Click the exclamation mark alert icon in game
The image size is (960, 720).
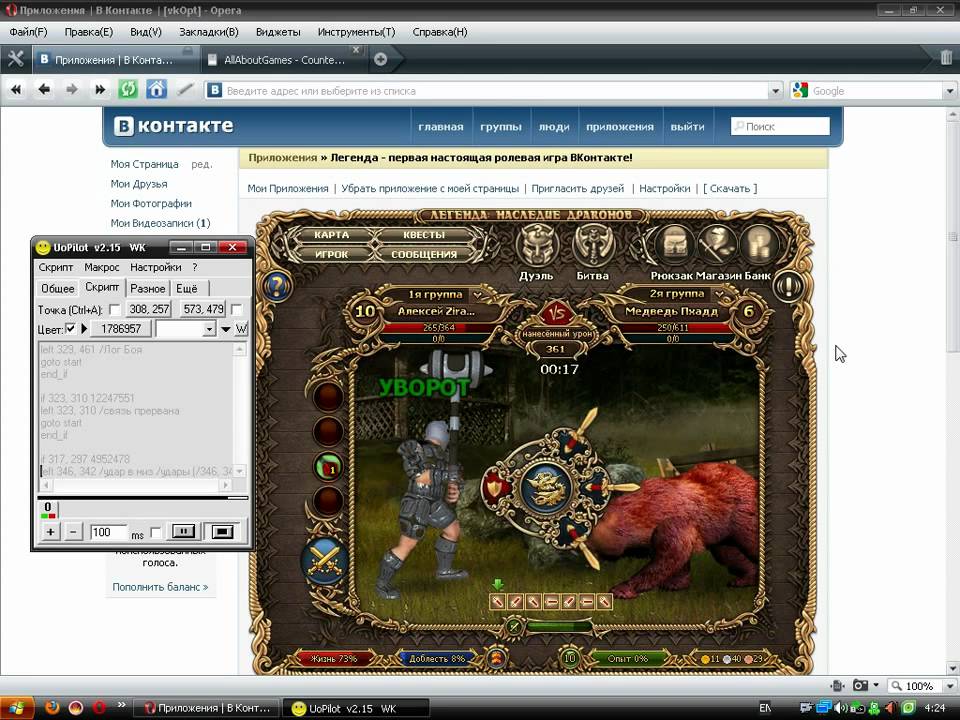[x=789, y=286]
